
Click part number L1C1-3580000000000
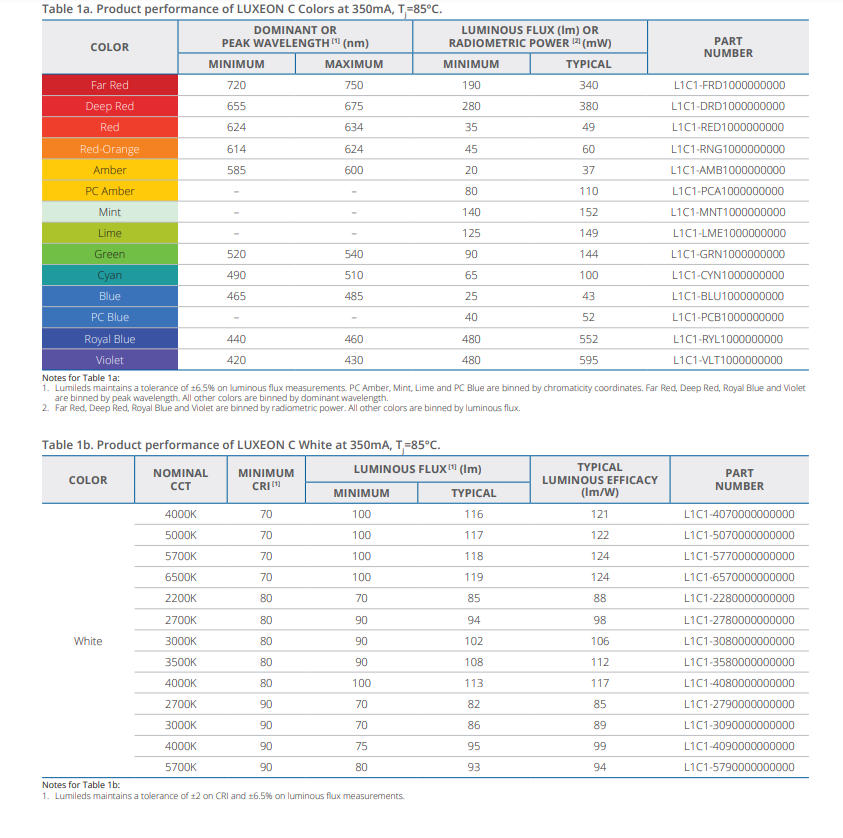tap(739, 662)
